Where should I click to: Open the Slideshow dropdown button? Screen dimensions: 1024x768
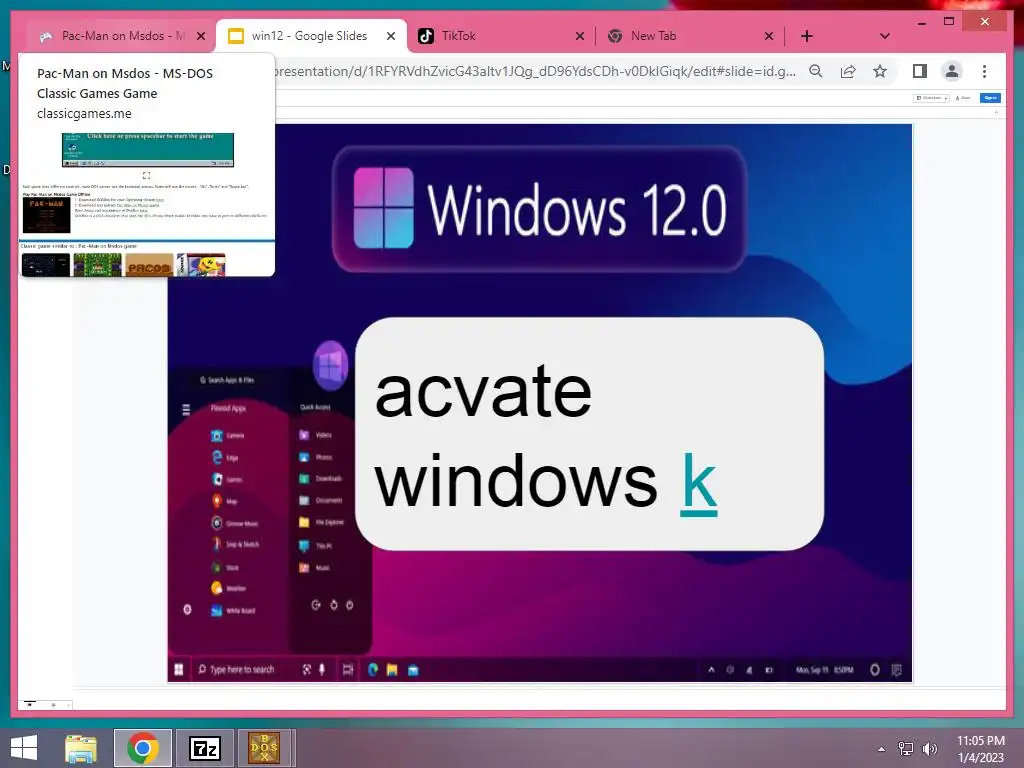pyautogui.click(x=931, y=98)
